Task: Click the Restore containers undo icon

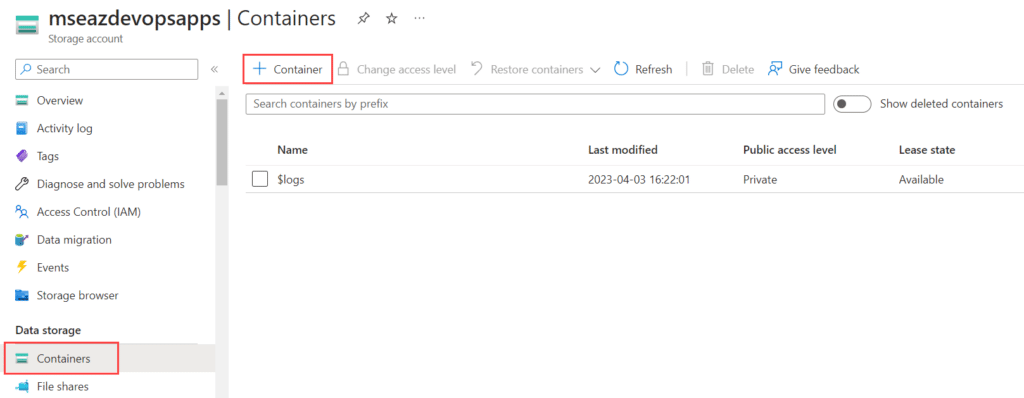Action: coord(477,69)
